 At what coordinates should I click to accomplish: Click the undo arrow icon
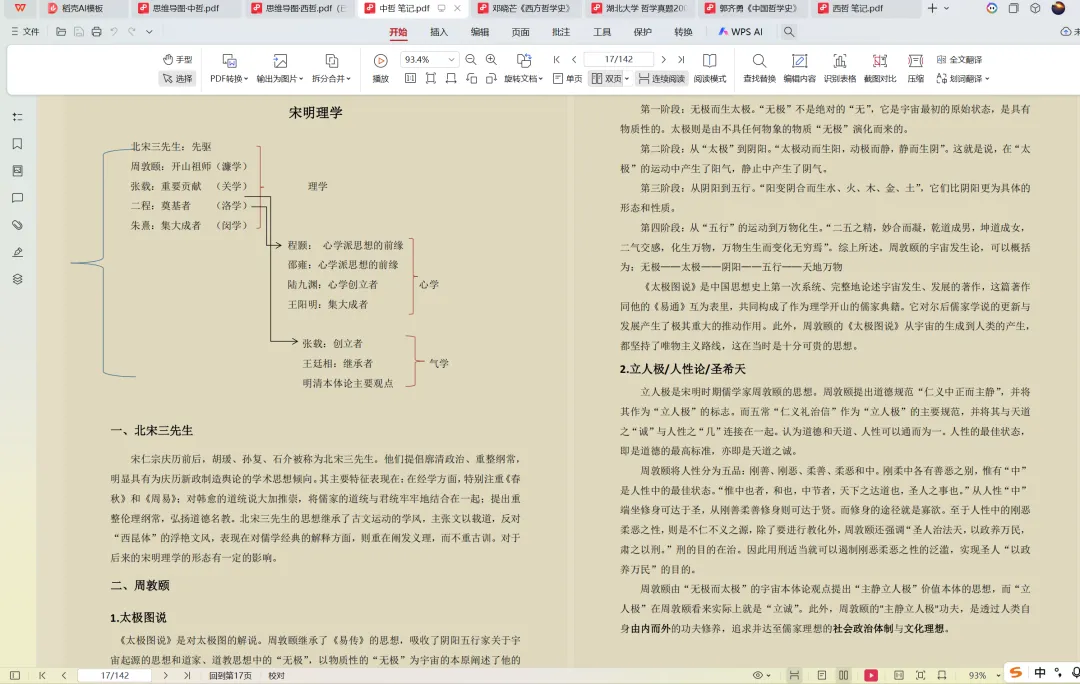[x=114, y=32]
